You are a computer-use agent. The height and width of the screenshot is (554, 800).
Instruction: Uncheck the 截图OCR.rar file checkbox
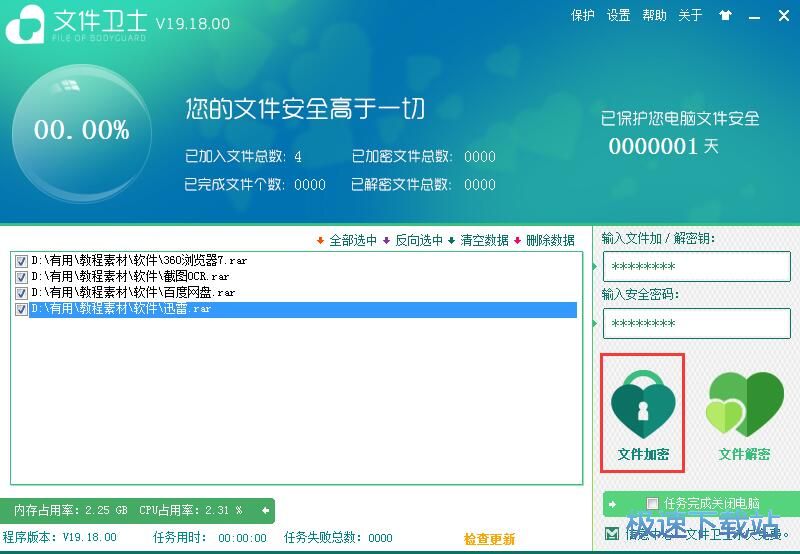pos(21,277)
